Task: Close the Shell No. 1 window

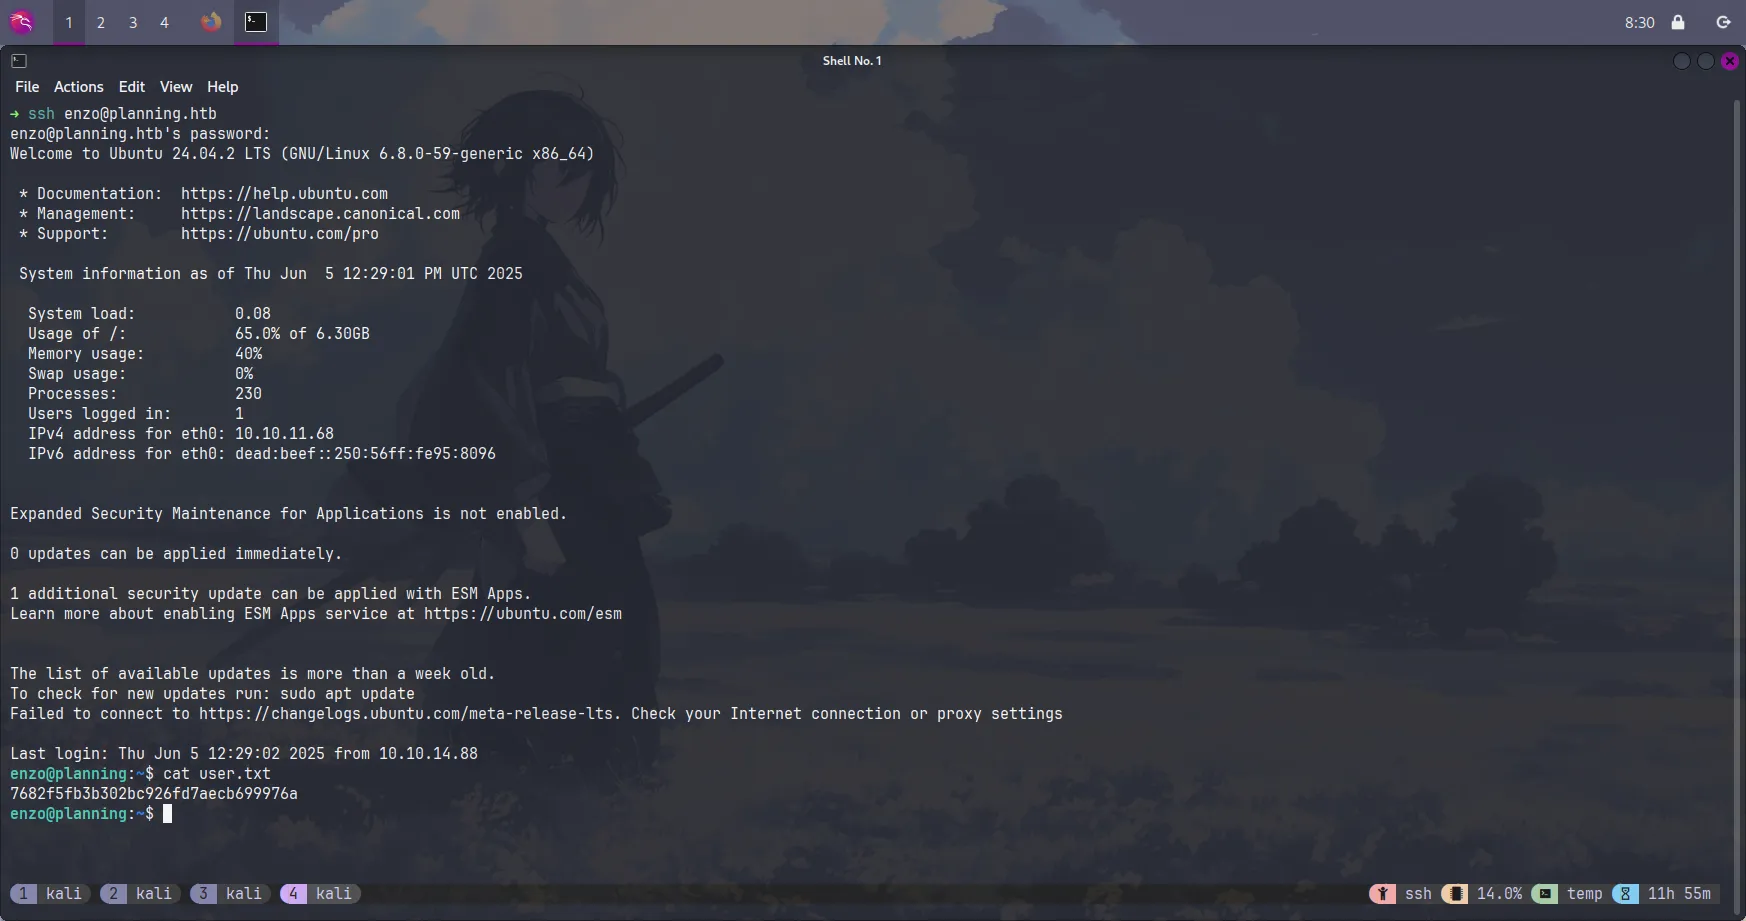Action: point(1729,61)
